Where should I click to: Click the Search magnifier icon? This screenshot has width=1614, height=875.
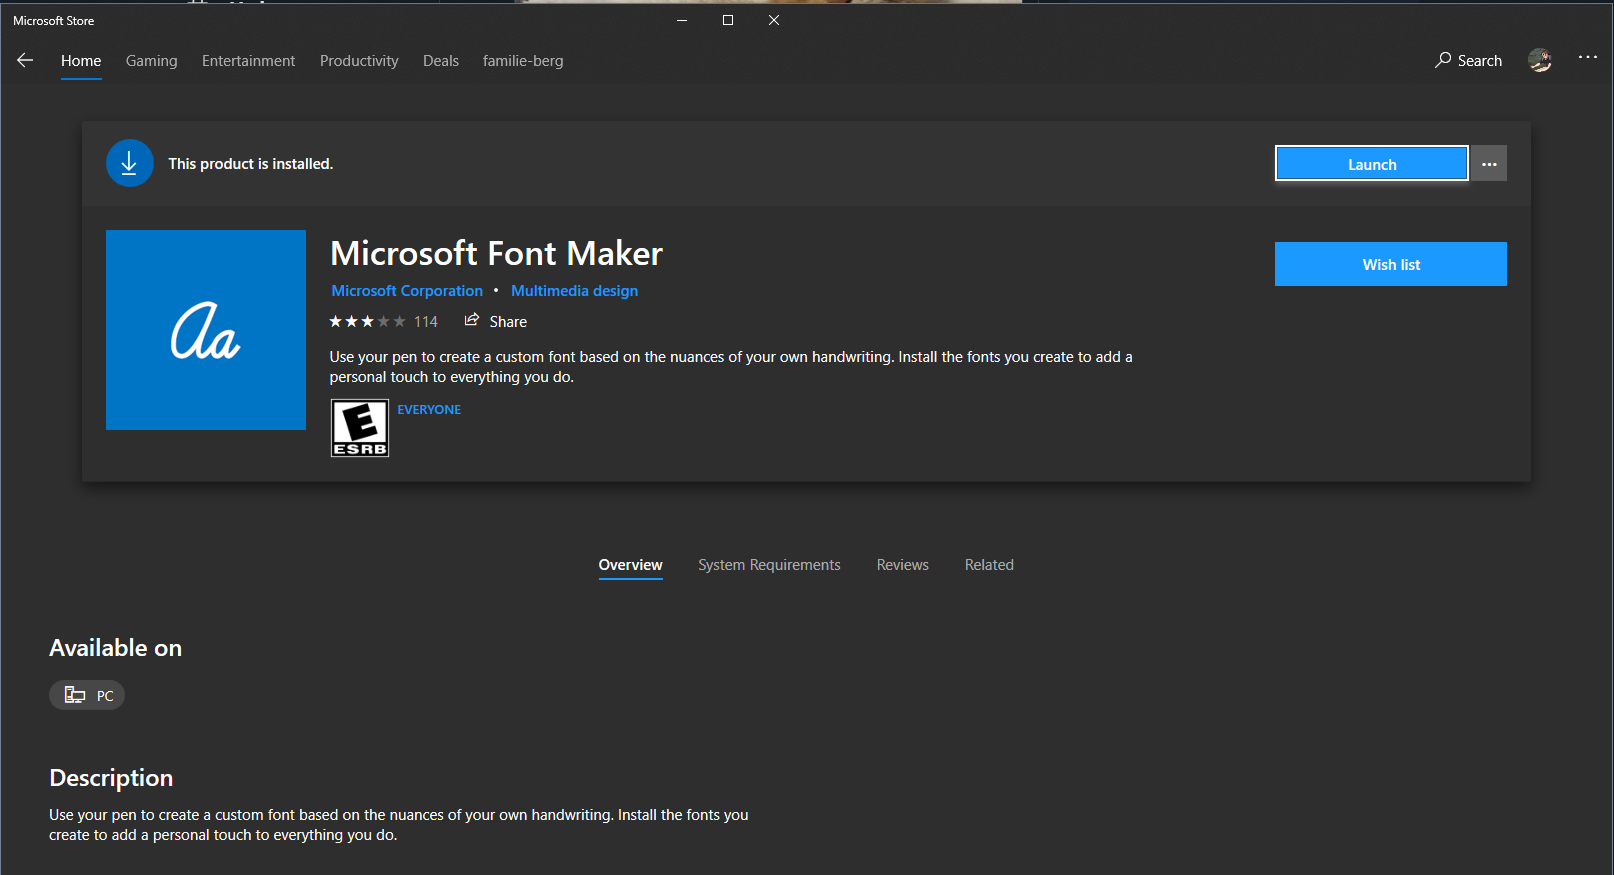click(1443, 60)
